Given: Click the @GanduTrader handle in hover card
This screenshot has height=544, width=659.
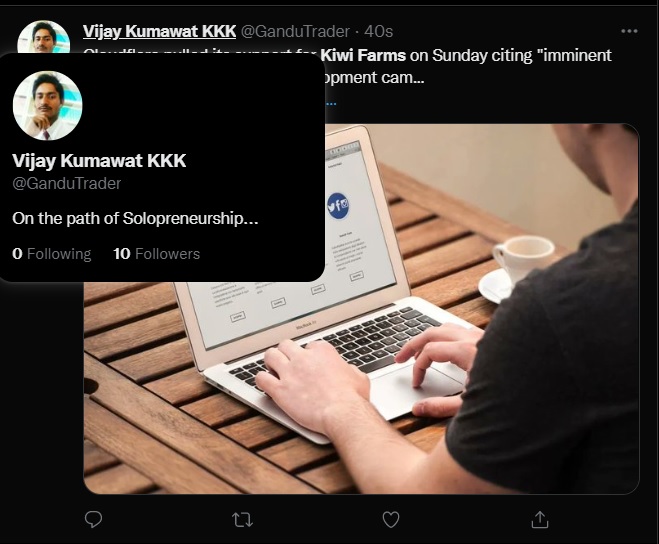Looking at the screenshot, I should point(67,183).
